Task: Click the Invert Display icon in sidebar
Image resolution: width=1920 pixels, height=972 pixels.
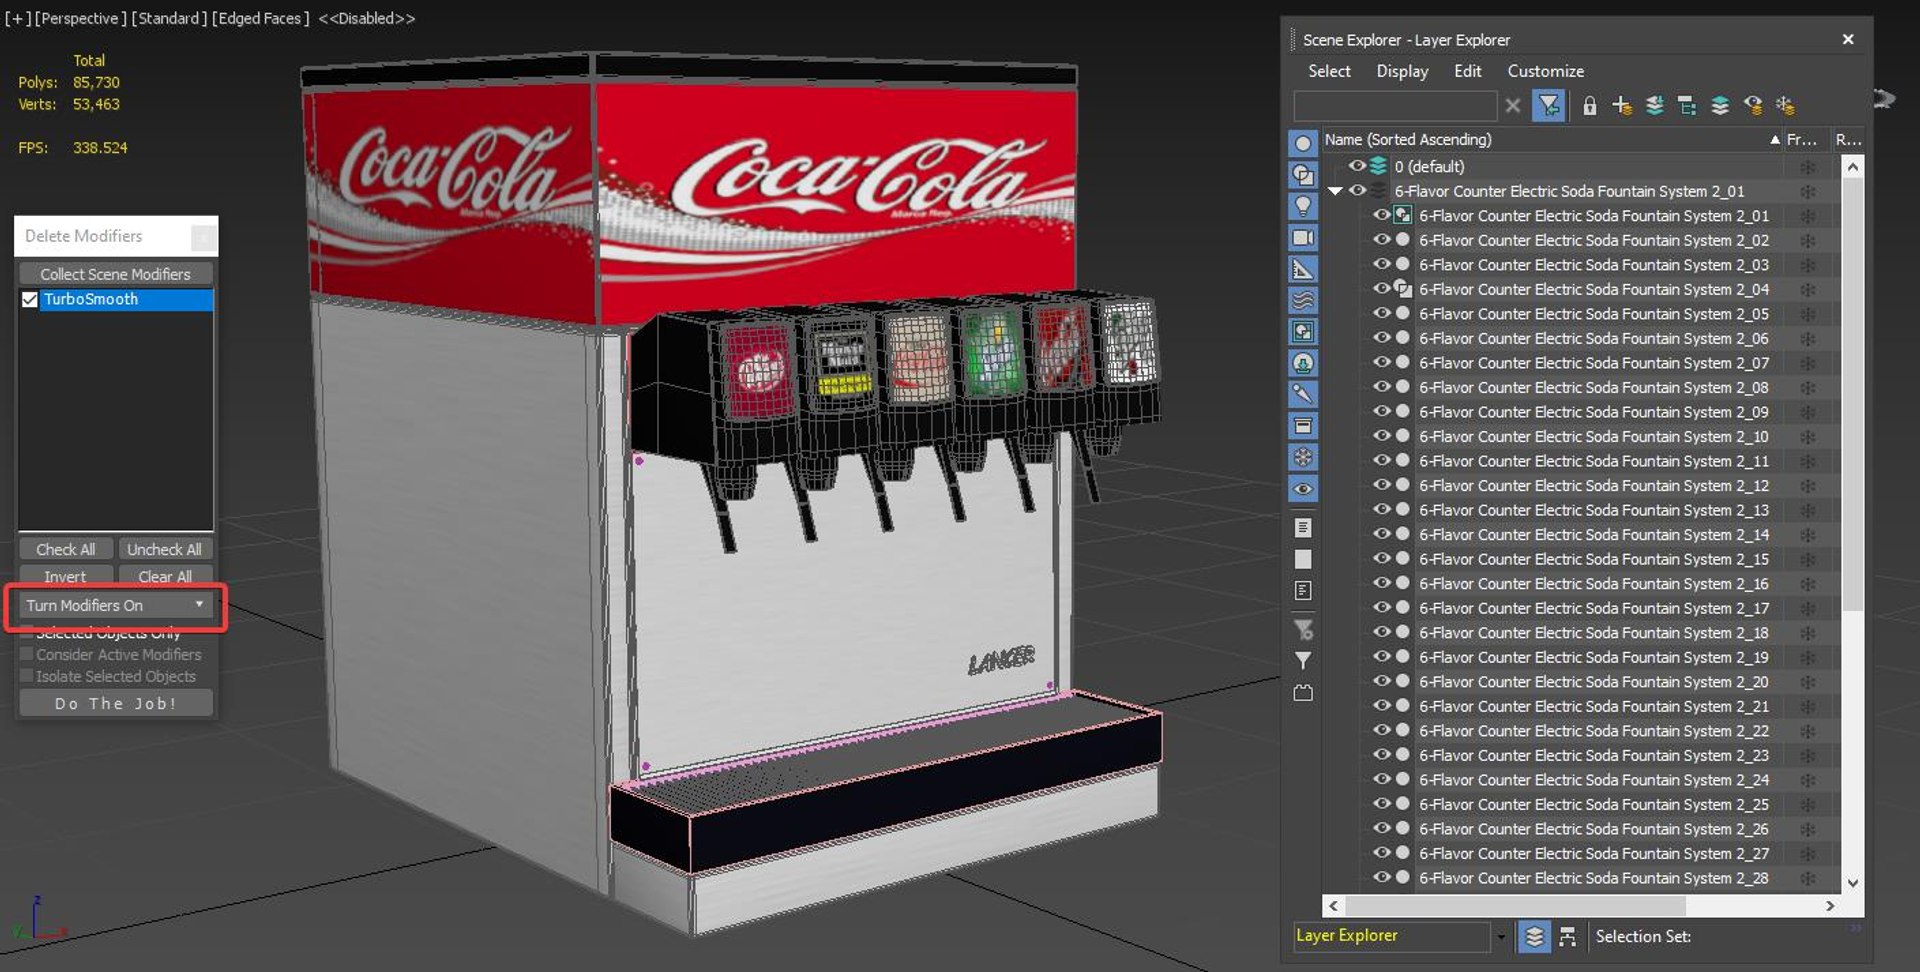Action: pos(1303,591)
